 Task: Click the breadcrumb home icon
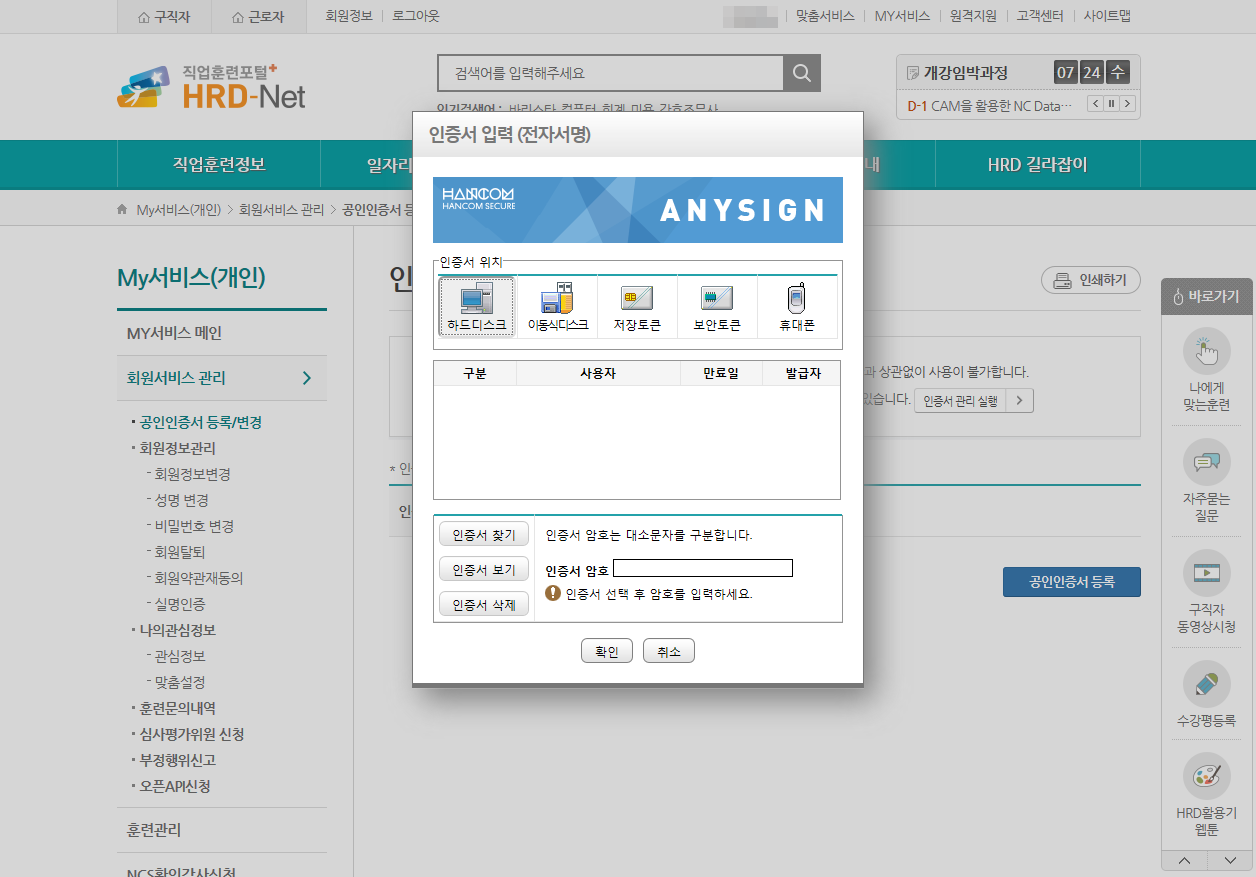pyautogui.click(x=122, y=210)
